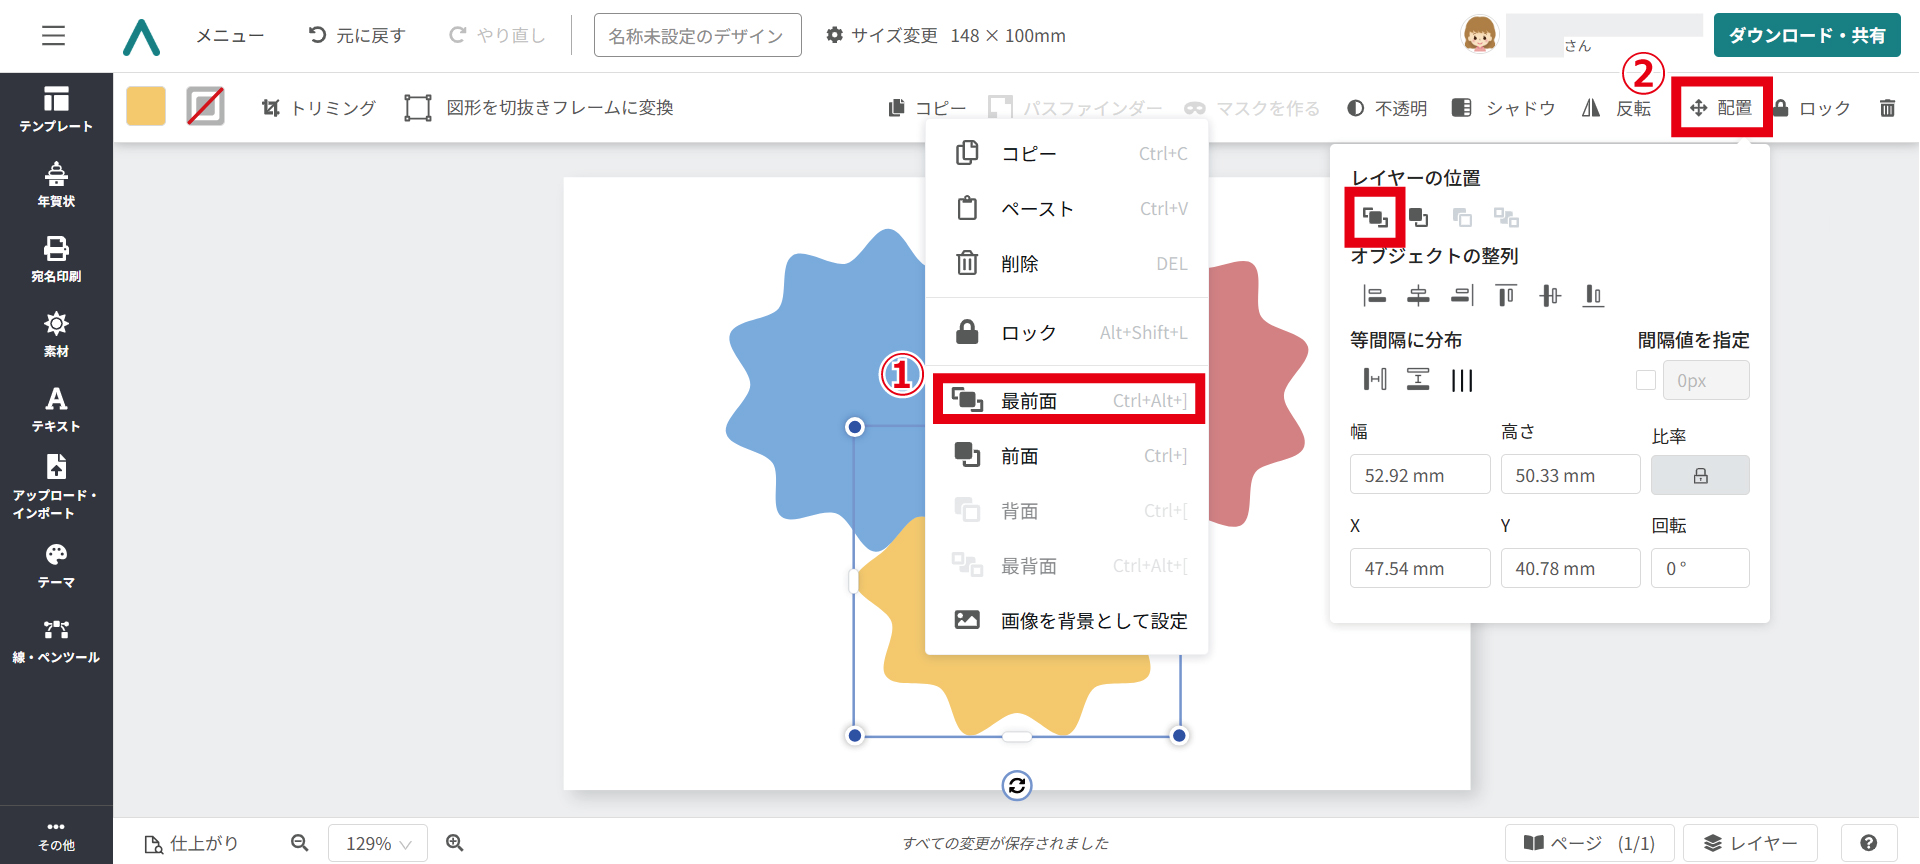
Task: Open the hamburger menu
Action: tap(53, 36)
